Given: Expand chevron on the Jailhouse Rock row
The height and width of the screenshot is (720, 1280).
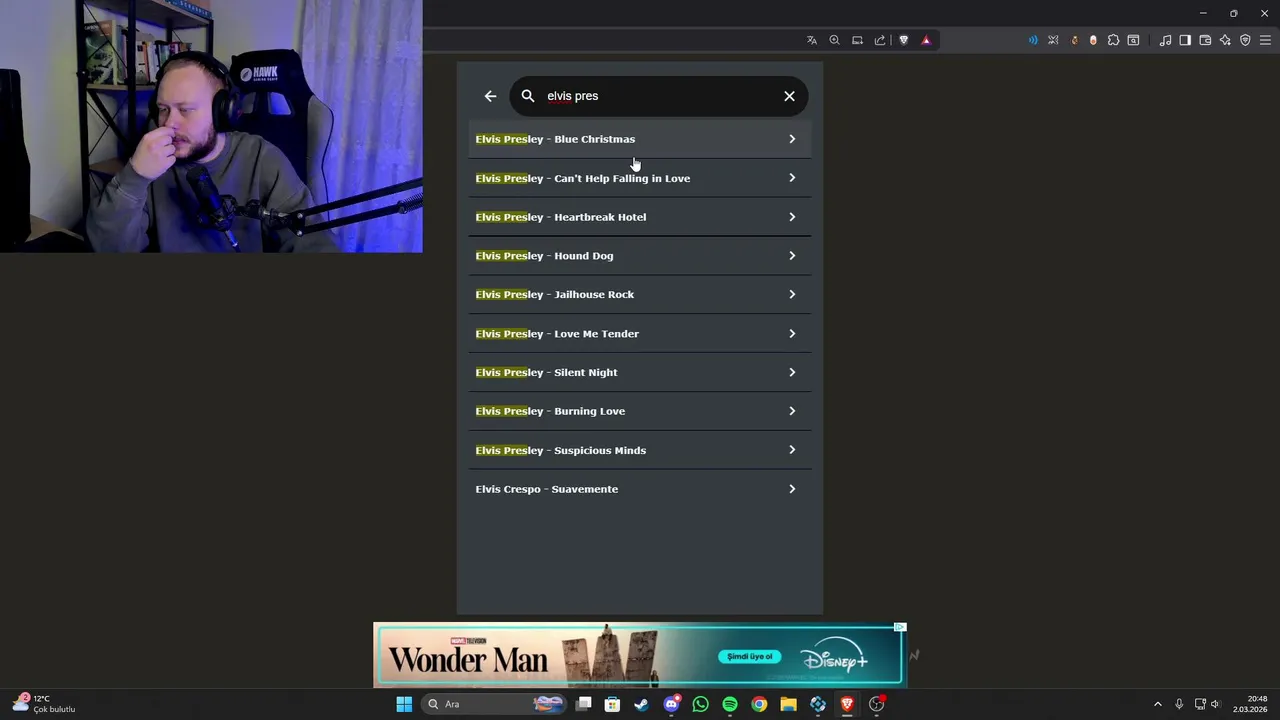Looking at the screenshot, I should pos(792,294).
